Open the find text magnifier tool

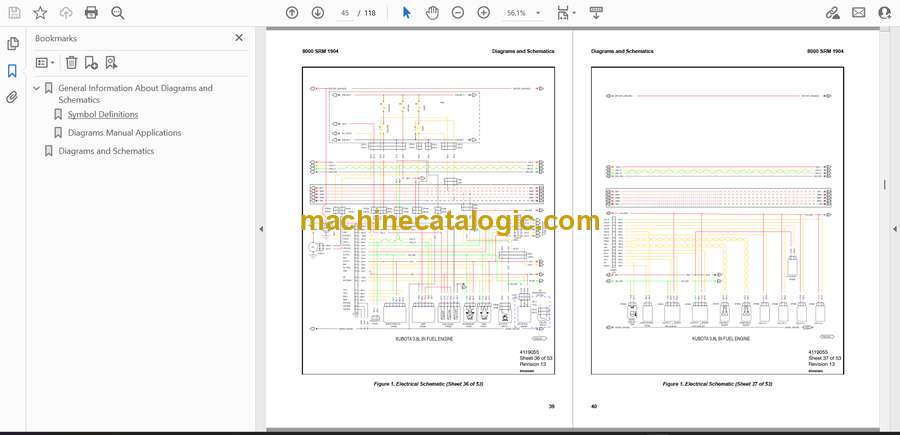[118, 13]
